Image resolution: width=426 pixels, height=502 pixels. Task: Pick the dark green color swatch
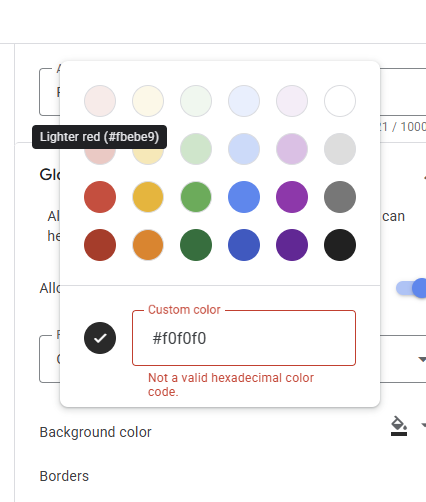point(196,245)
